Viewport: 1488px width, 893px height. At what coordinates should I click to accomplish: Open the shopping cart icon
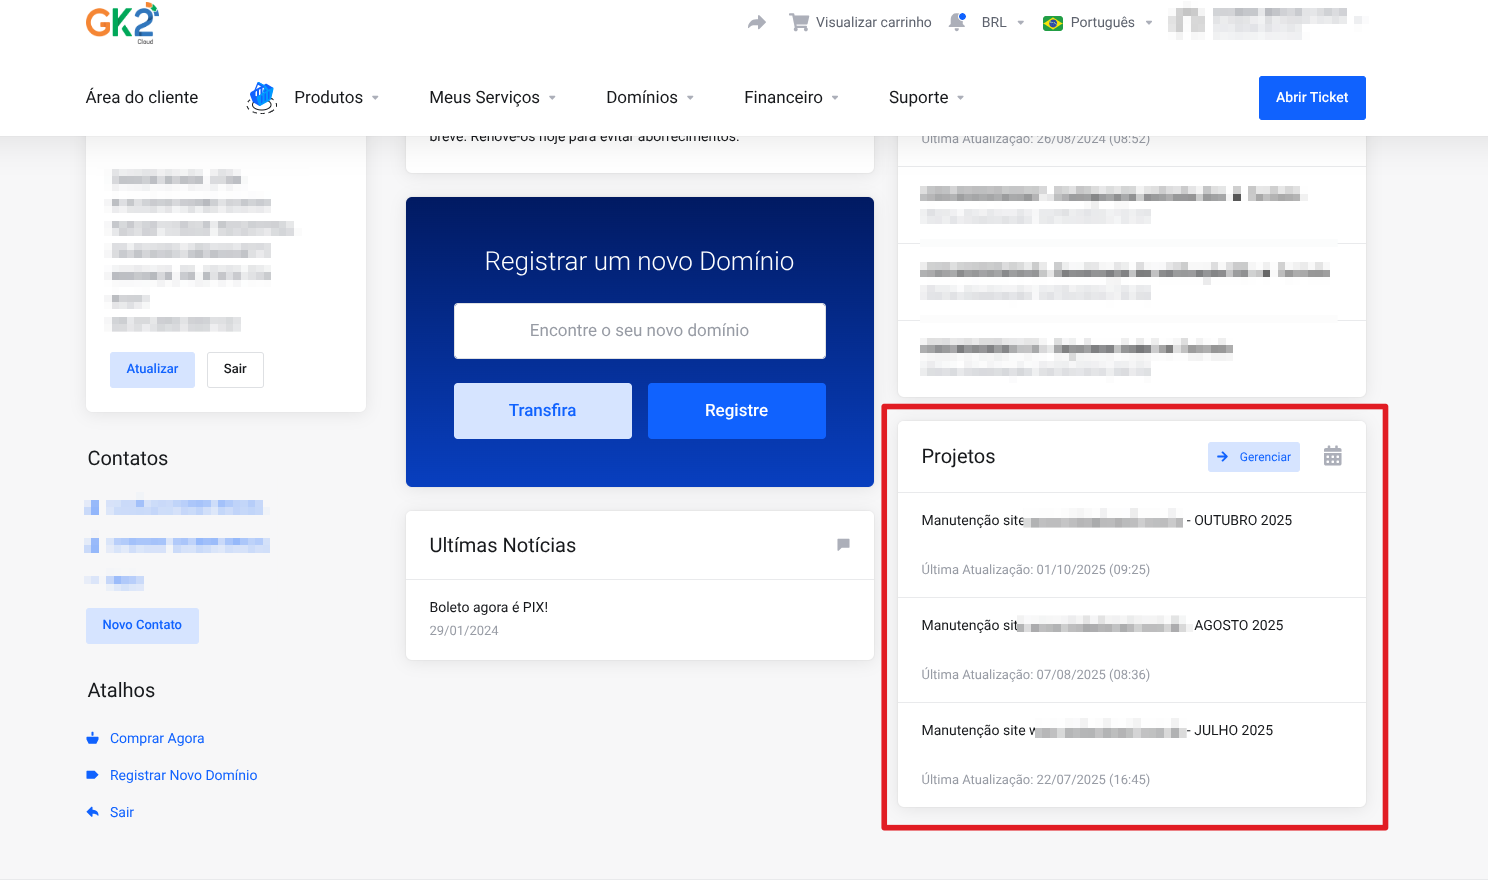coord(799,22)
